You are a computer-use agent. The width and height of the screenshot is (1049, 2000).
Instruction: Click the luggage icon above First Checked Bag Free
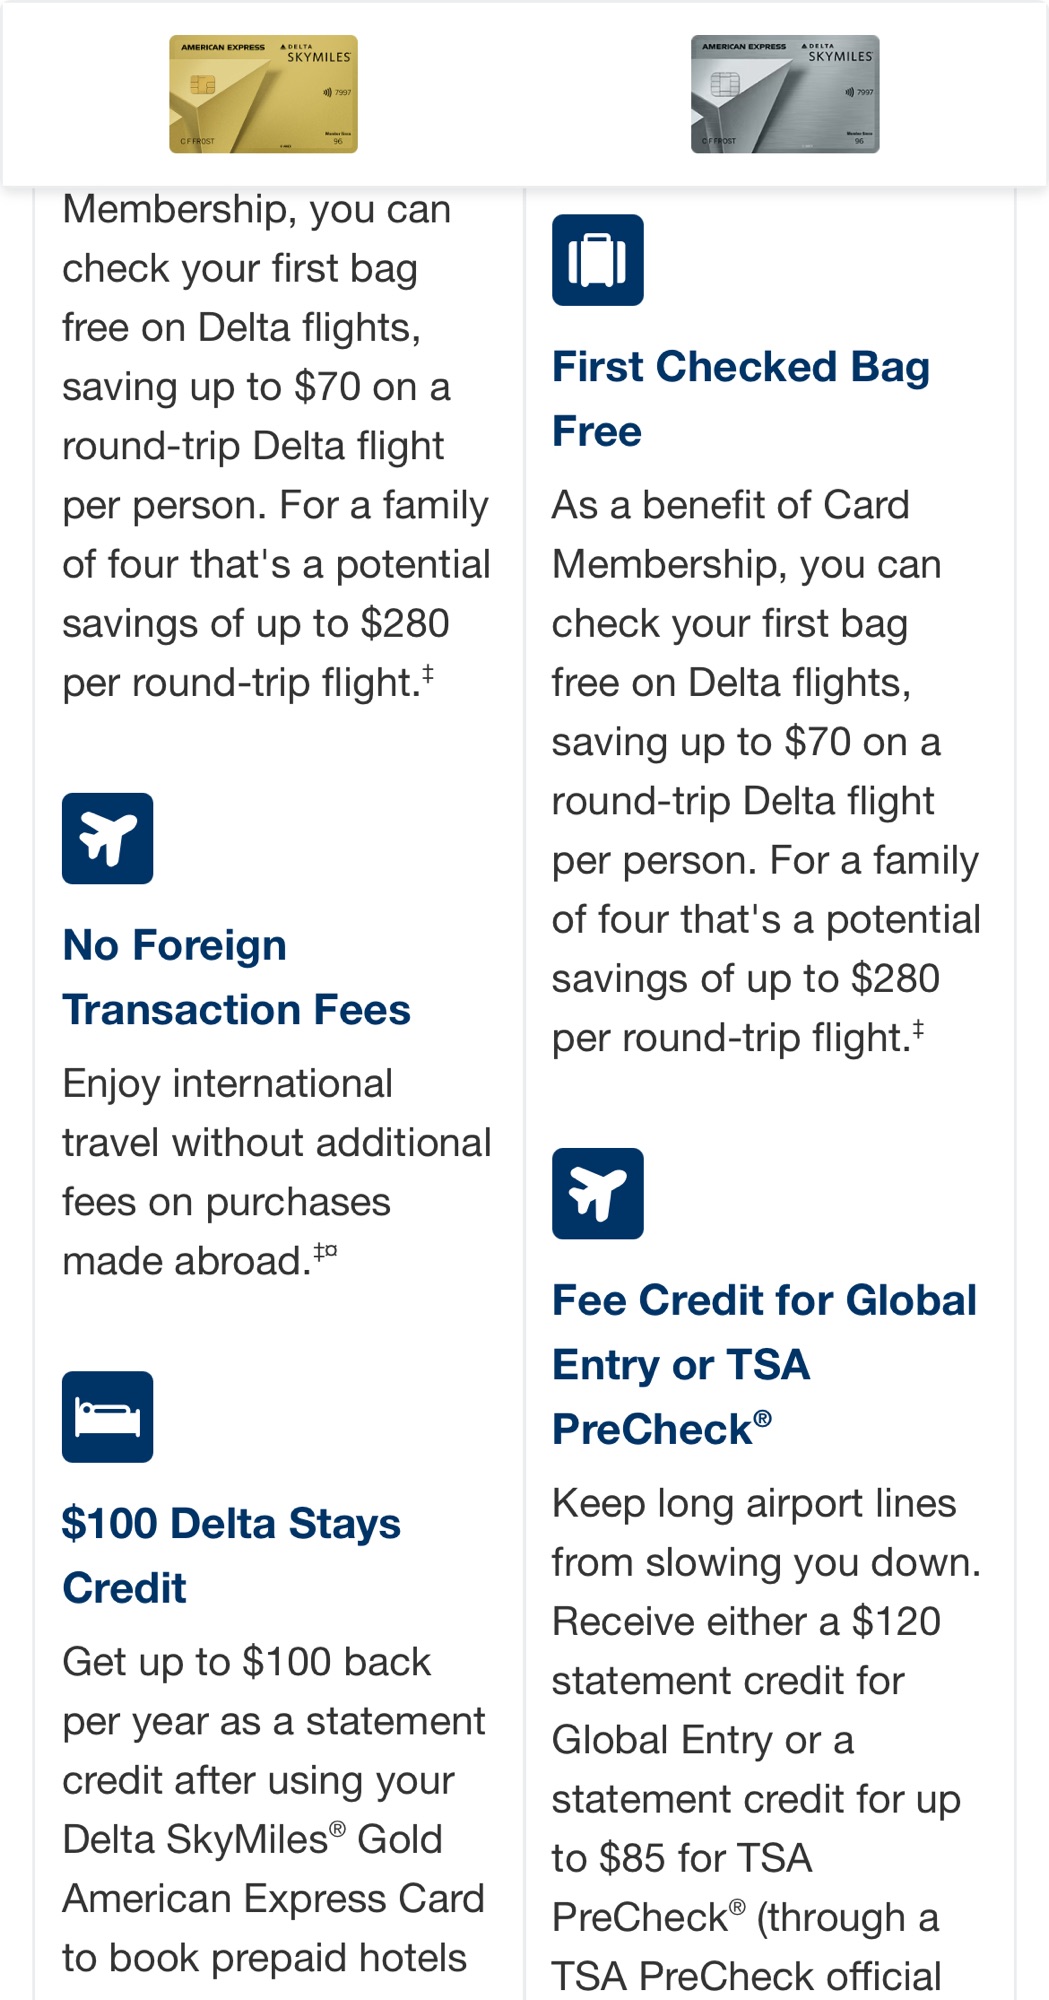click(597, 260)
